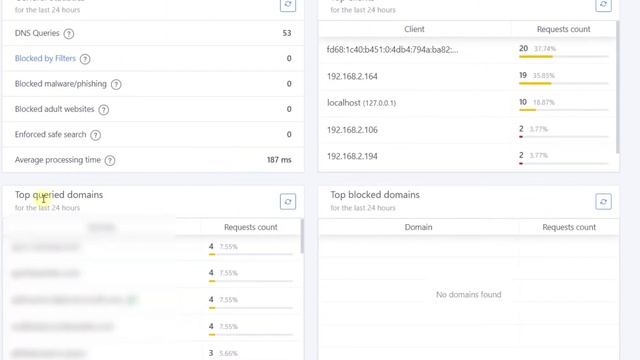Select the localhost (127.0.0.1) client
Viewport: 640px width, 360px height.
click(x=361, y=103)
